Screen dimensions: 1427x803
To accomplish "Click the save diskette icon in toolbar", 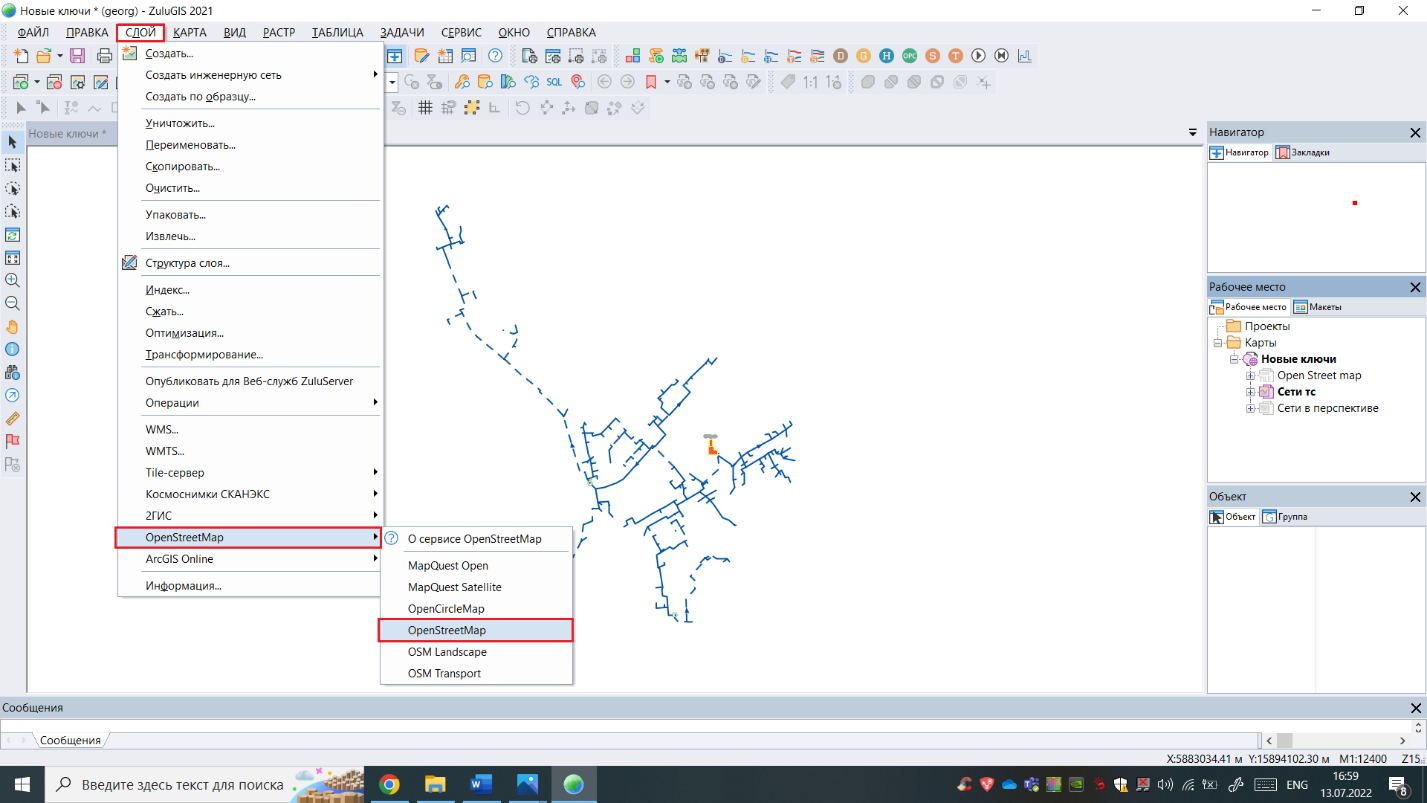I will point(77,56).
